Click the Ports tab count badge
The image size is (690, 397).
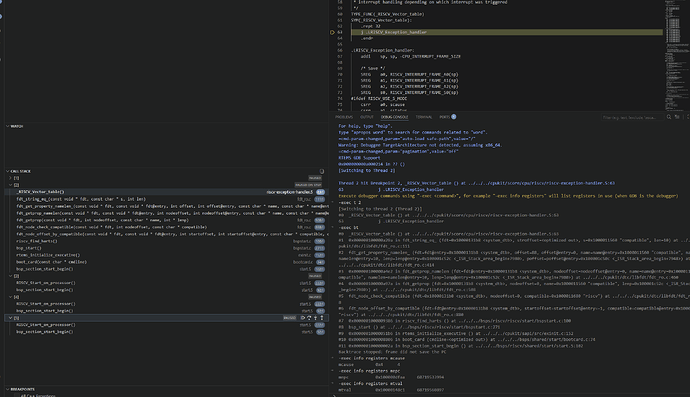click(x=454, y=117)
